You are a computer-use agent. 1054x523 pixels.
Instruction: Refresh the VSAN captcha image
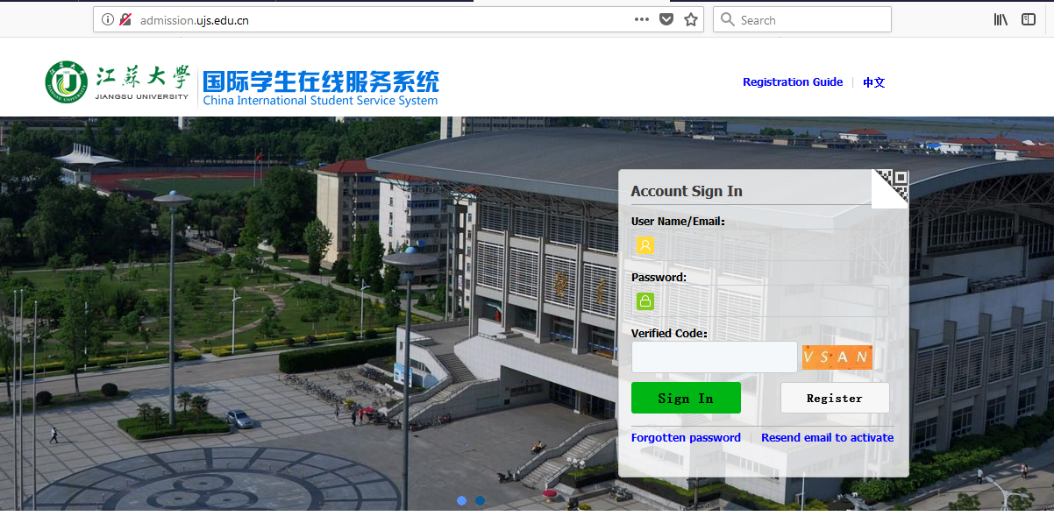click(x=837, y=357)
